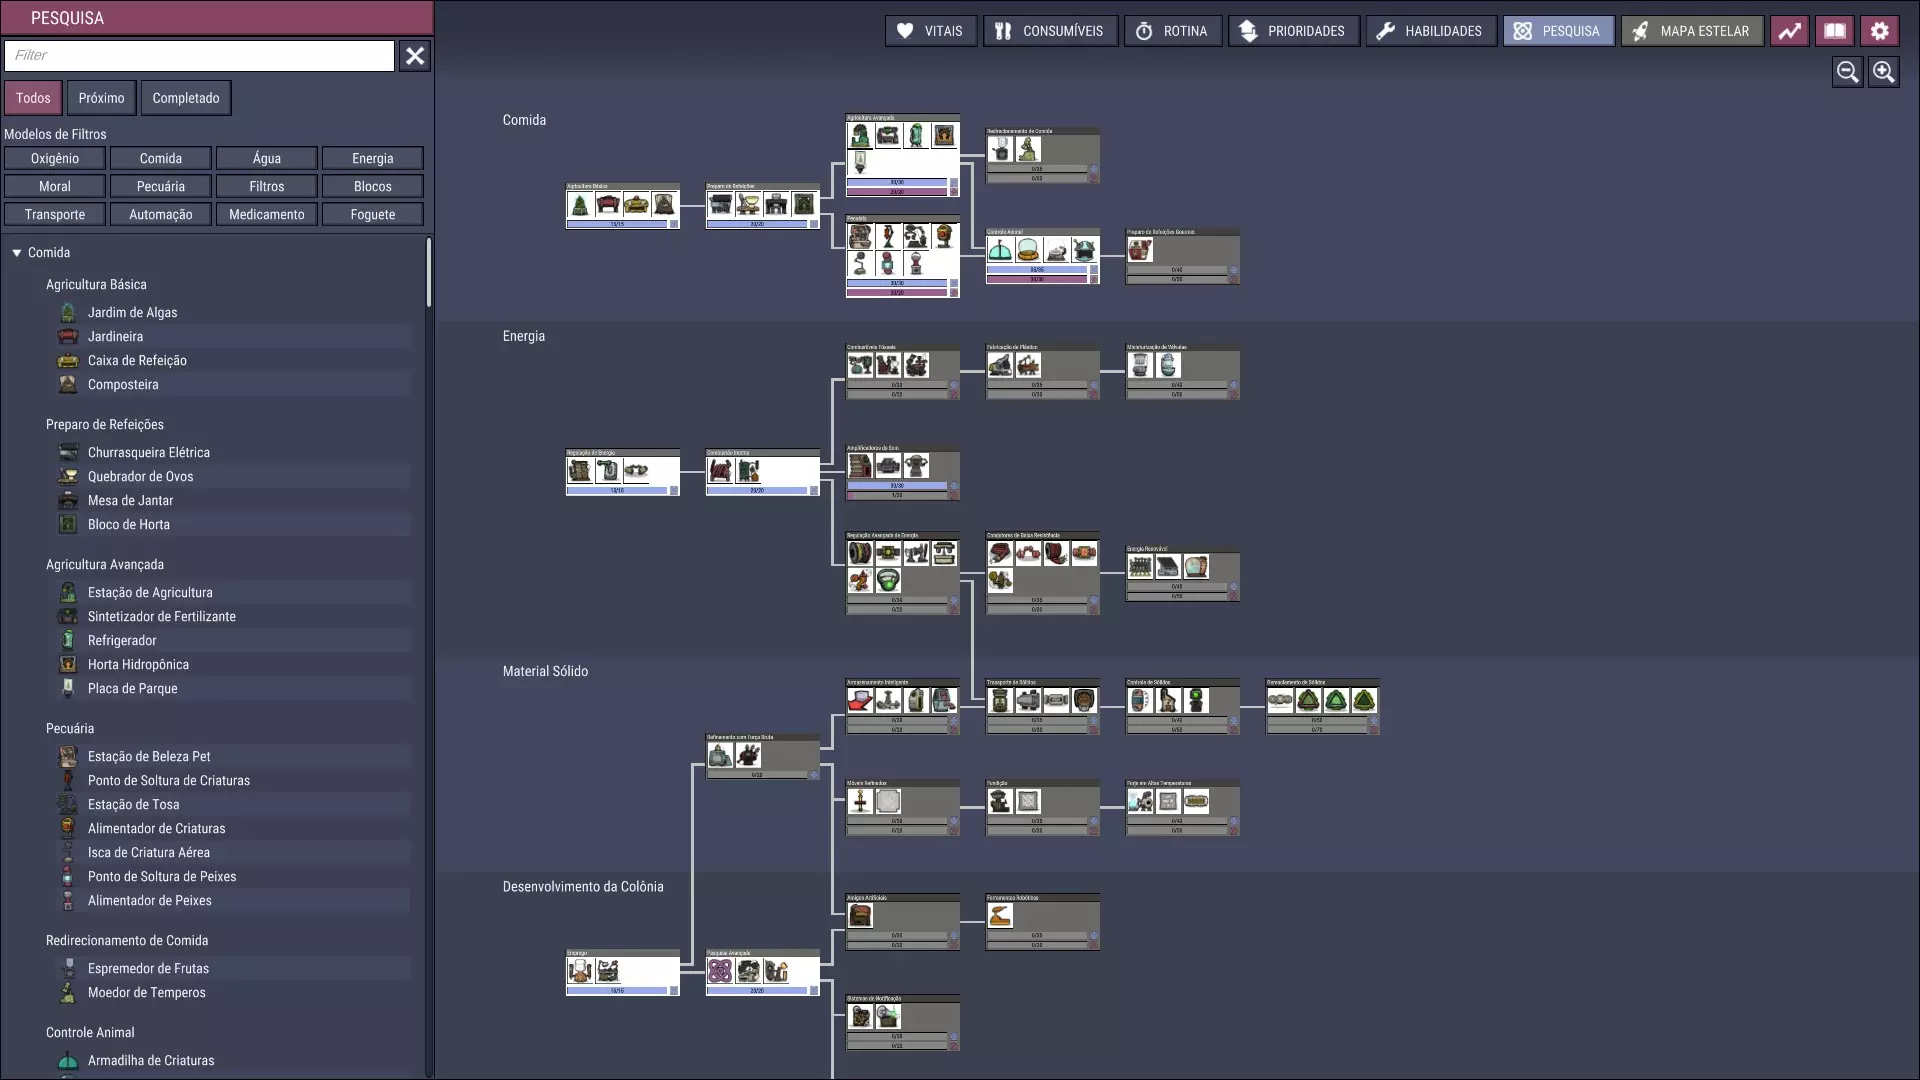Open the database book icon
The height and width of the screenshot is (1080, 1920).
pyautogui.click(x=1834, y=31)
